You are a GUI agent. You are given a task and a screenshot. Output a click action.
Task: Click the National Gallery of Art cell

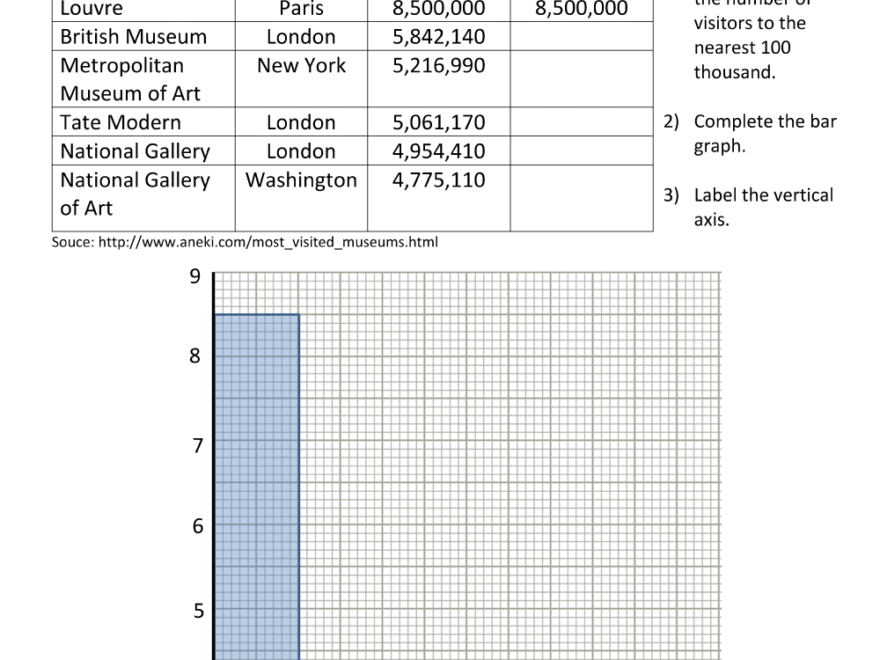click(x=144, y=198)
